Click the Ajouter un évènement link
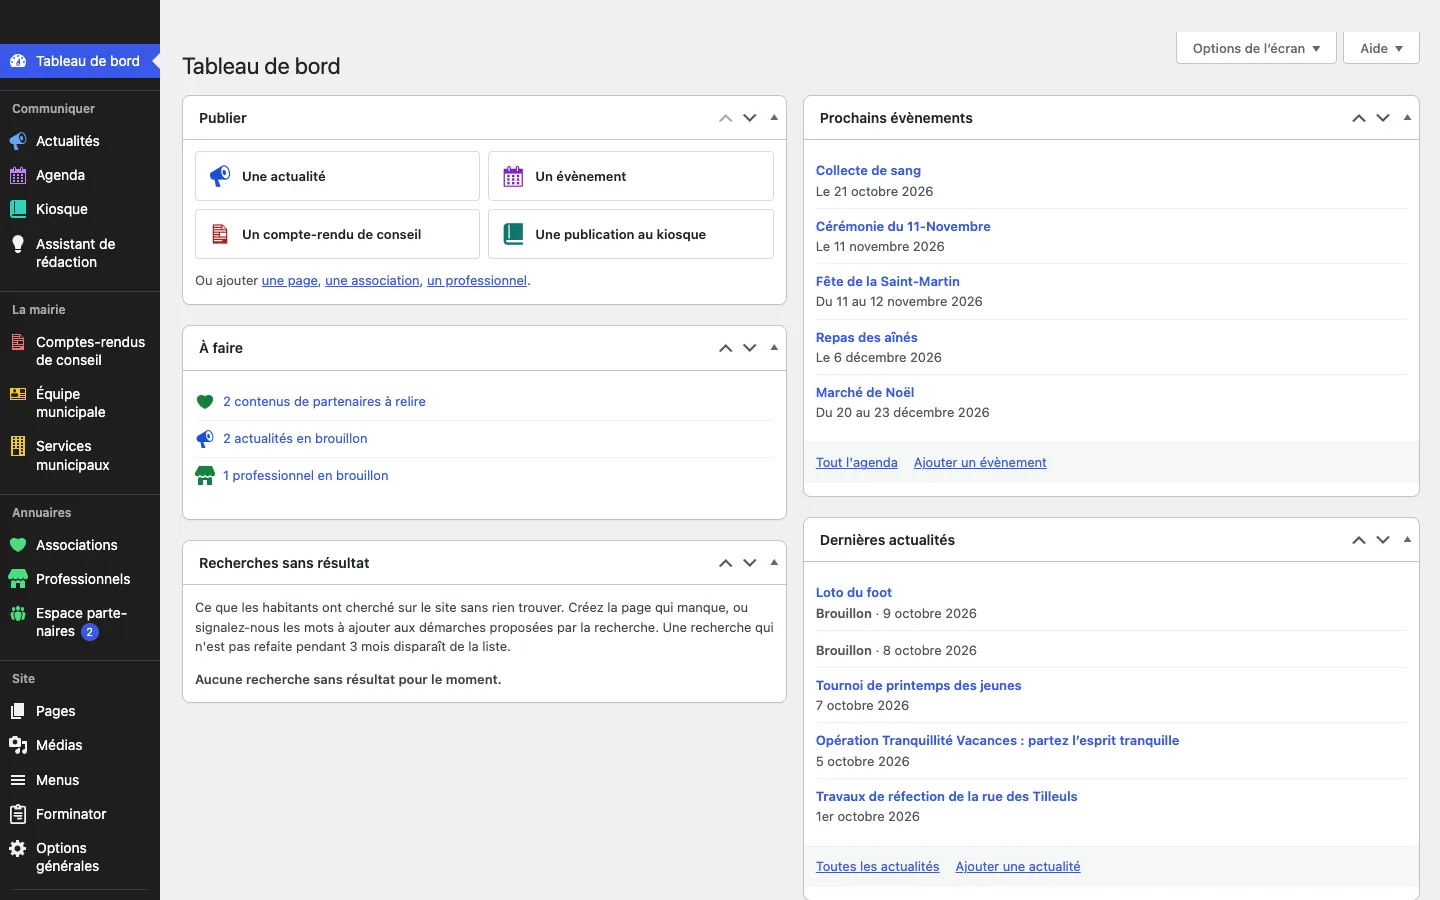Viewport: 1440px width, 900px height. (980, 463)
